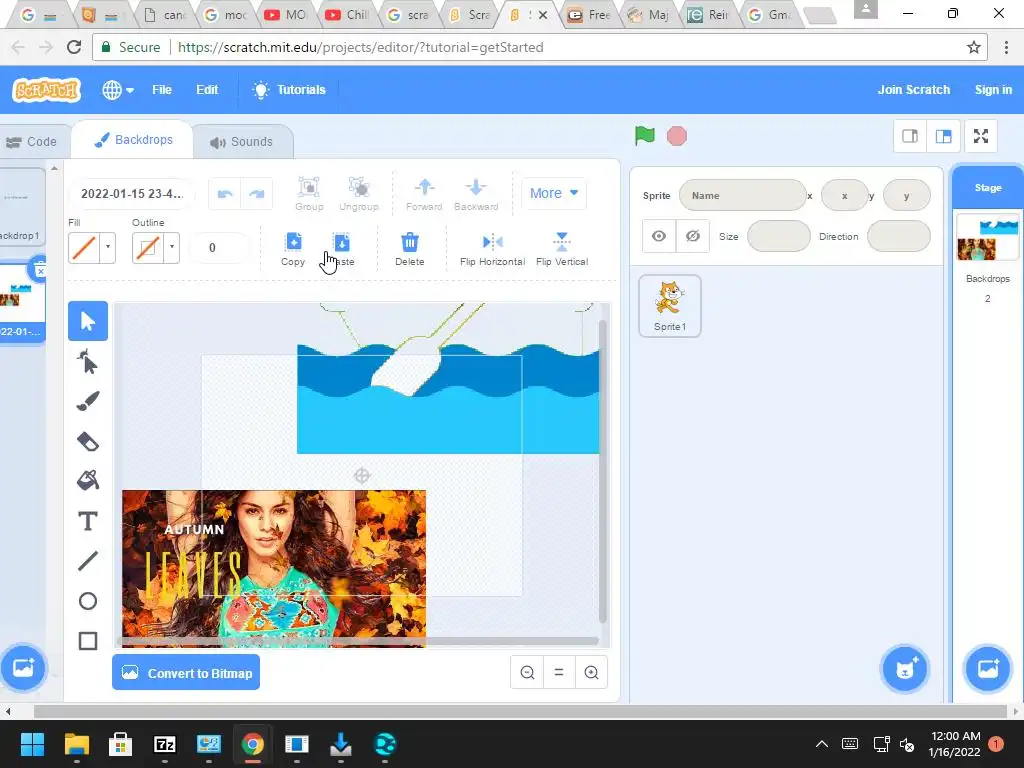Open 7-Zip from the taskbar
The width and height of the screenshot is (1024, 768).
[165, 744]
